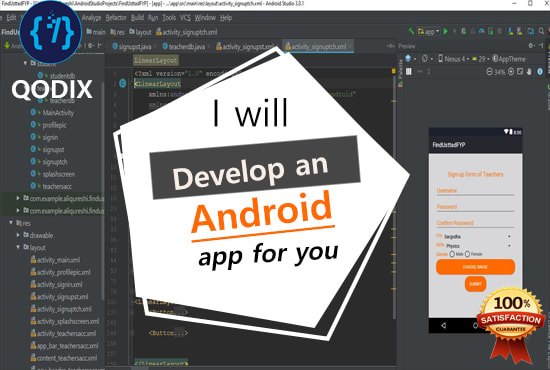Open the Physics skills spinner in preview
This screenshot has width=550, height=370.
click(x=478, y=246)
